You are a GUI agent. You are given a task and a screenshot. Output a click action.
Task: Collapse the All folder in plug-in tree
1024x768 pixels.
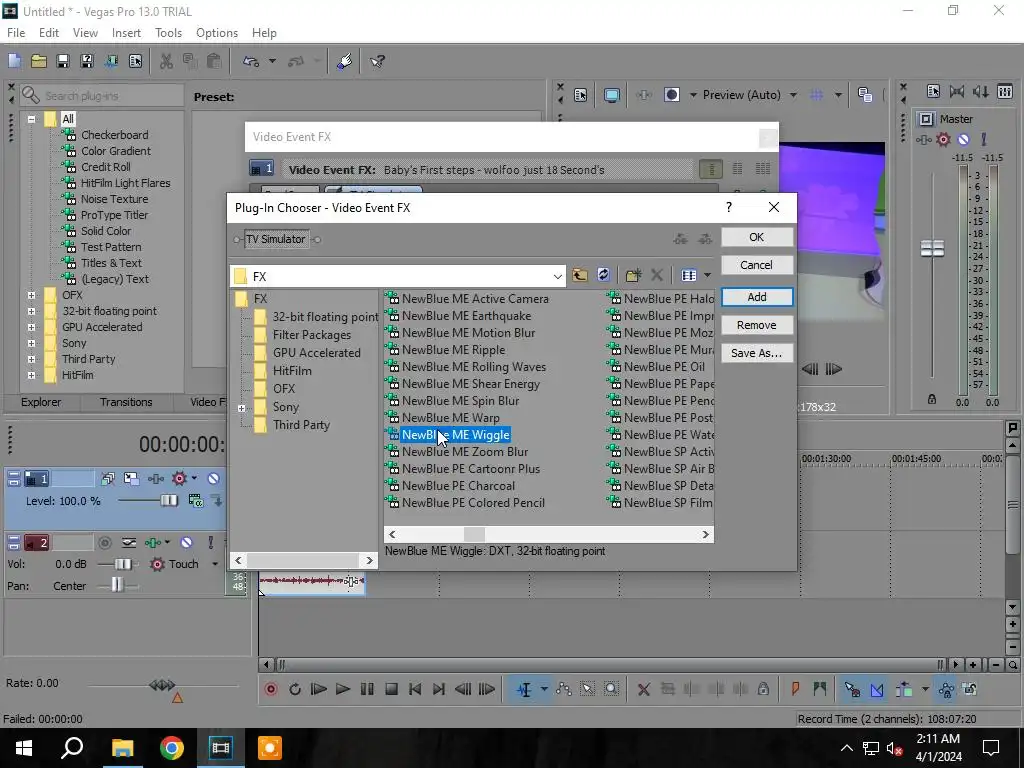click(x=31, y=119)
